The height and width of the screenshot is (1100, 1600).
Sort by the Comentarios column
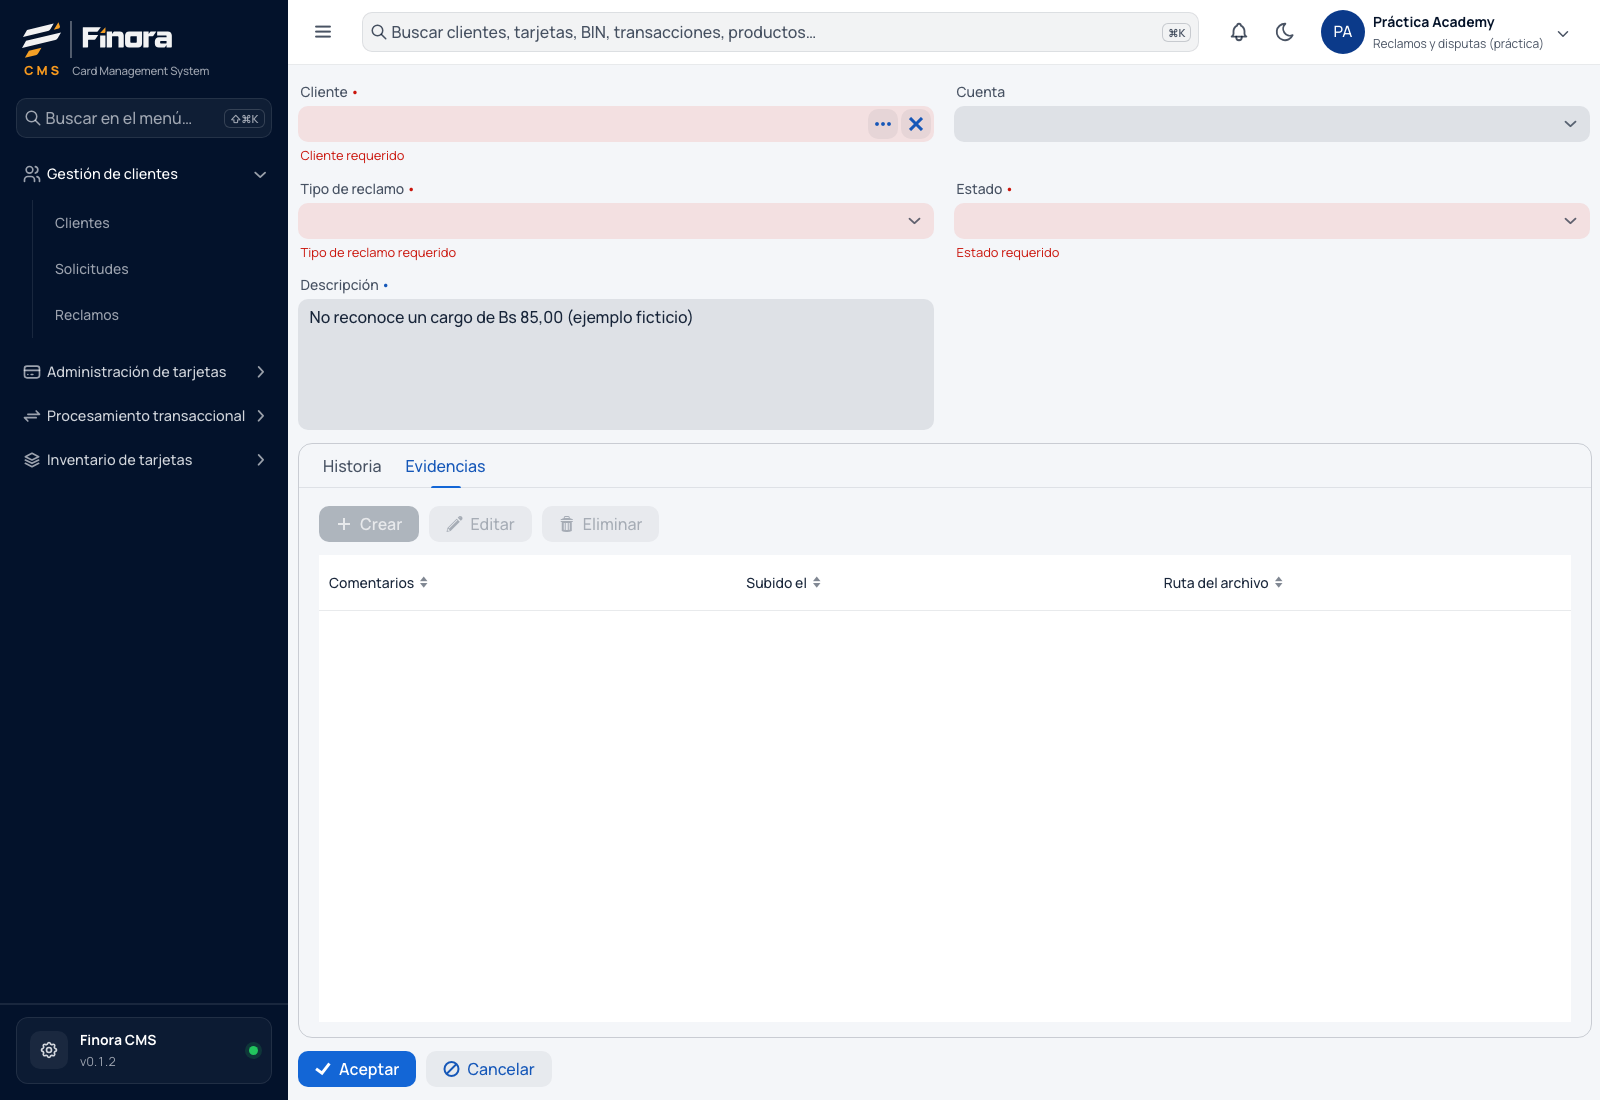tap(378, 583)
